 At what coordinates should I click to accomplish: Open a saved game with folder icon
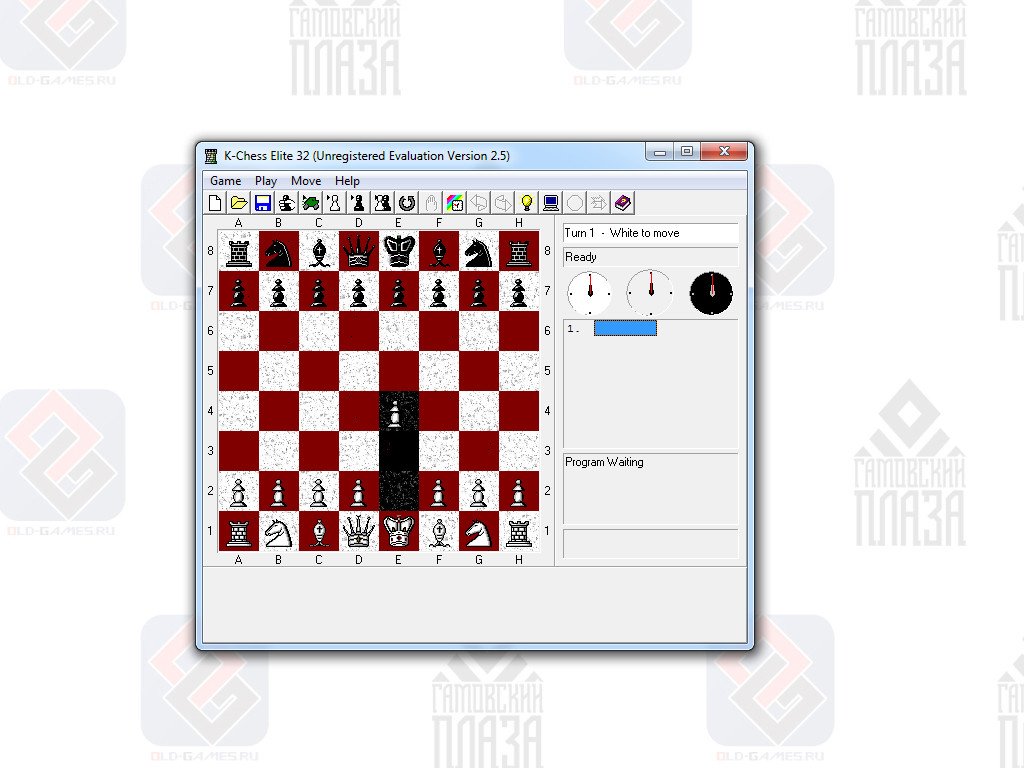tap(239, 203)
